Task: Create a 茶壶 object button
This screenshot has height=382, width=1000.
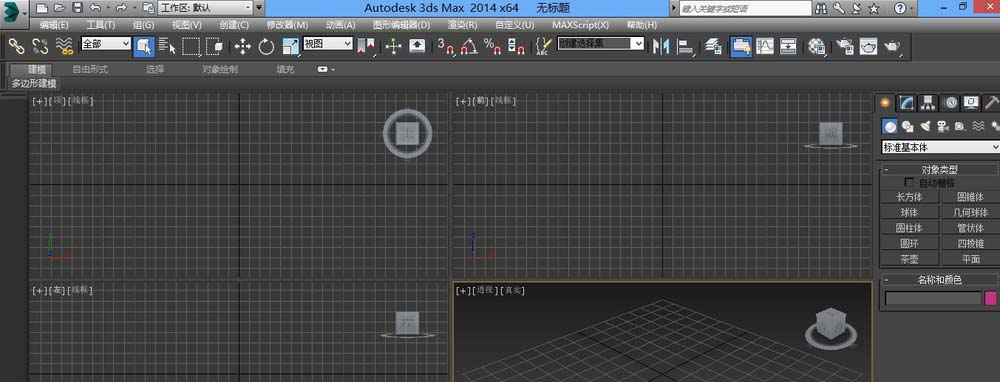Action: pos(909,259)
